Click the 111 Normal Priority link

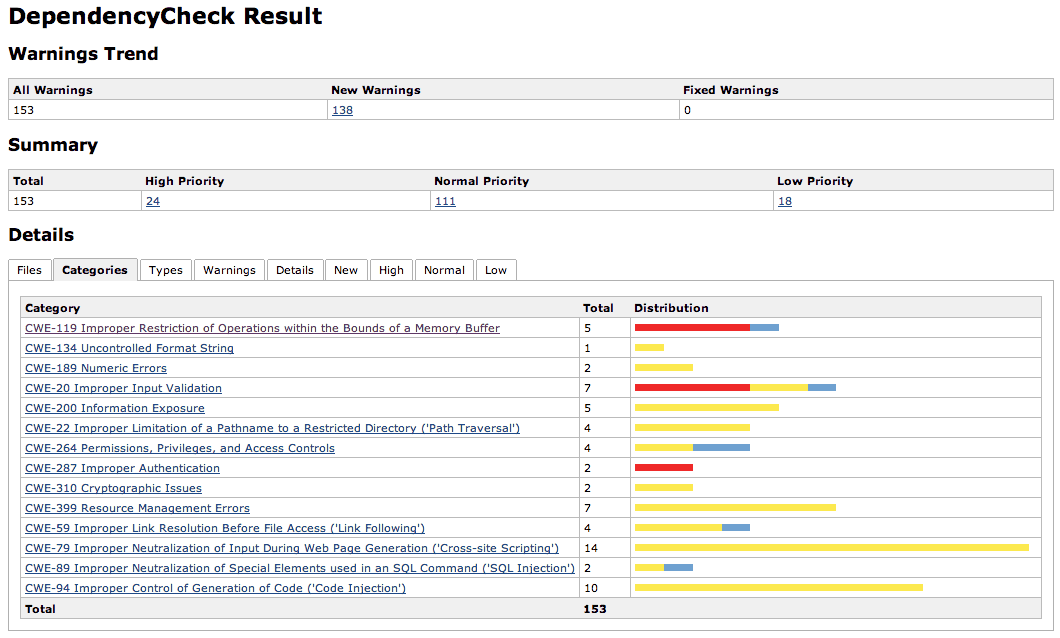[x=444, y=201]
